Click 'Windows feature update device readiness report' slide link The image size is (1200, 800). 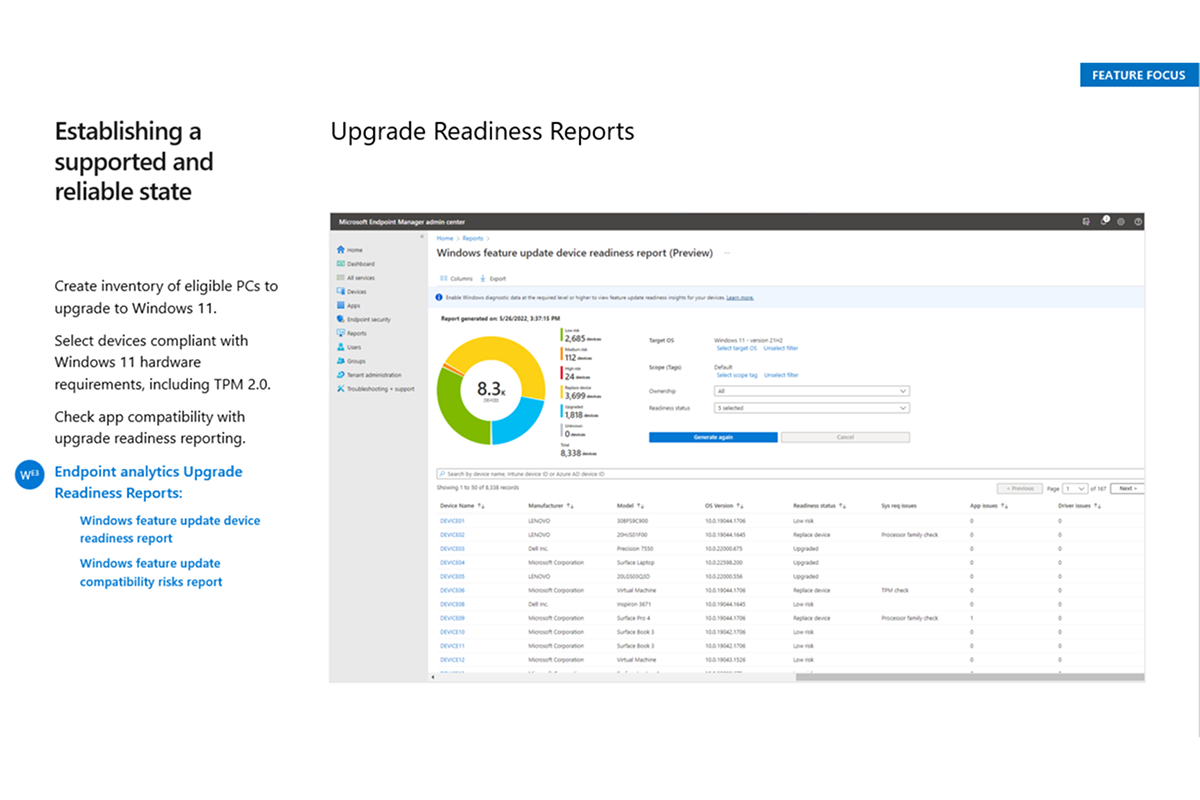coord(170,529)
